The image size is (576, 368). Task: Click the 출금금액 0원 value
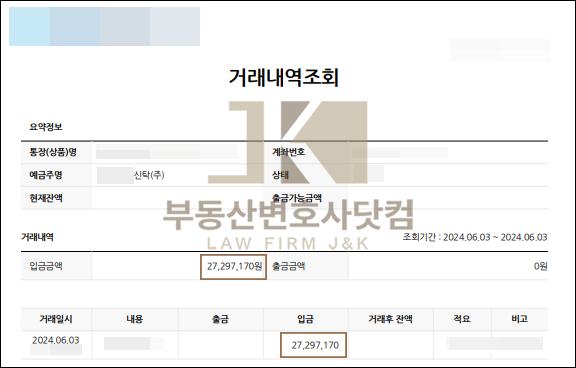[x=540, y=266]
